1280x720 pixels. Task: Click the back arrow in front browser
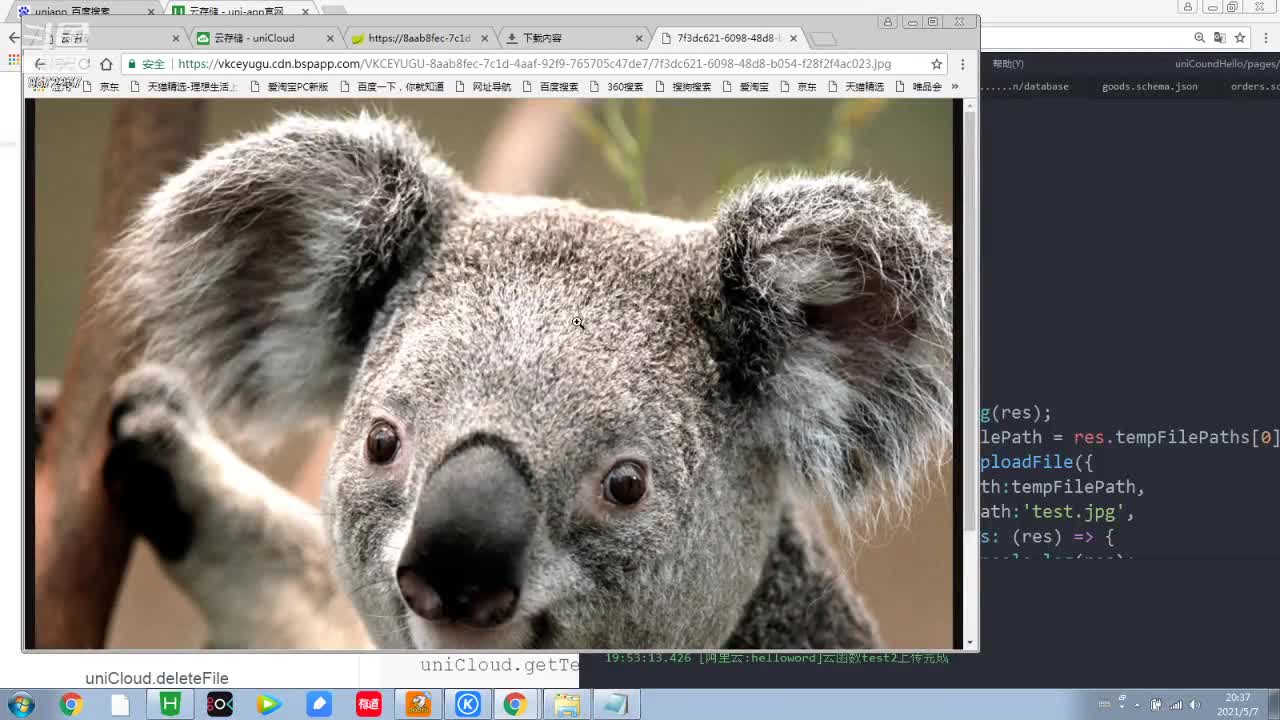tap(39, 64)
